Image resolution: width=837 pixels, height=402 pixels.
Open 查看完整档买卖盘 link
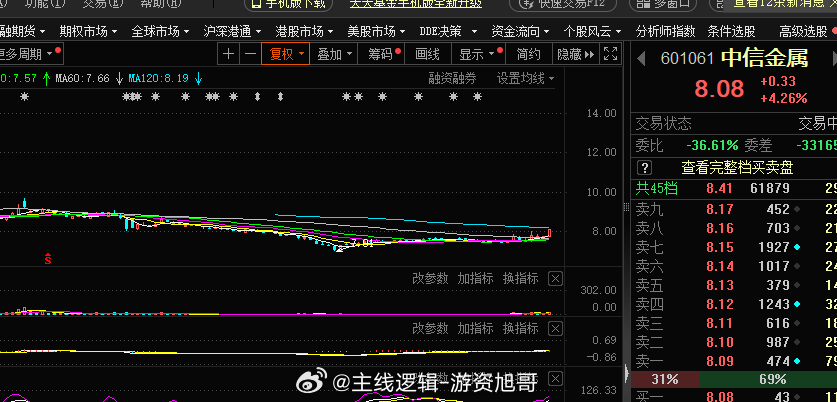(737, 168)
